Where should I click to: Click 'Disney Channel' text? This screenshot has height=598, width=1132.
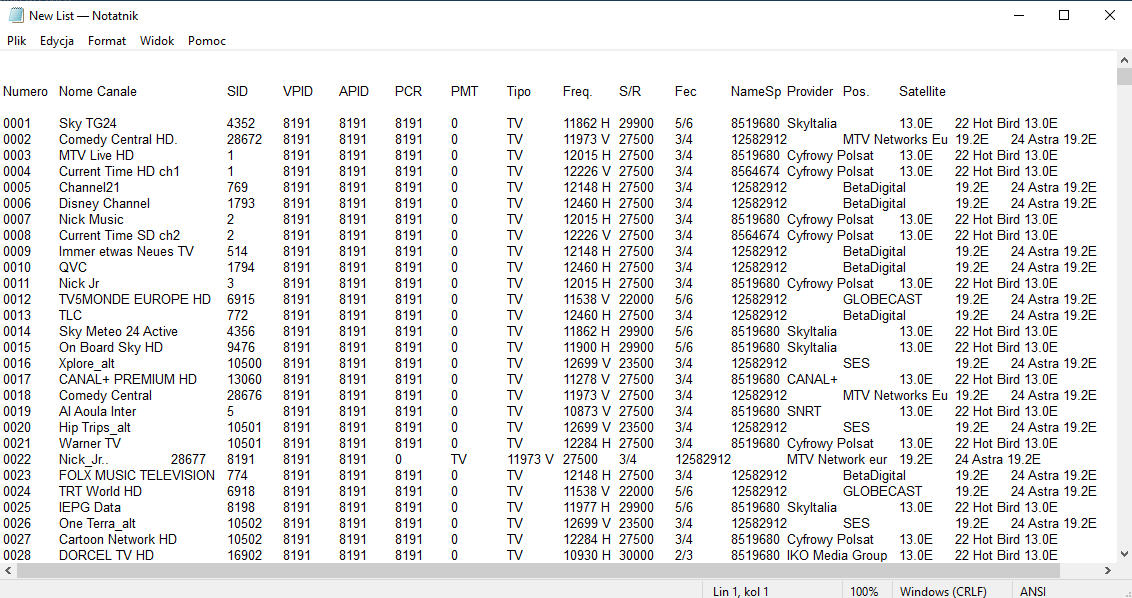point(104,204)
